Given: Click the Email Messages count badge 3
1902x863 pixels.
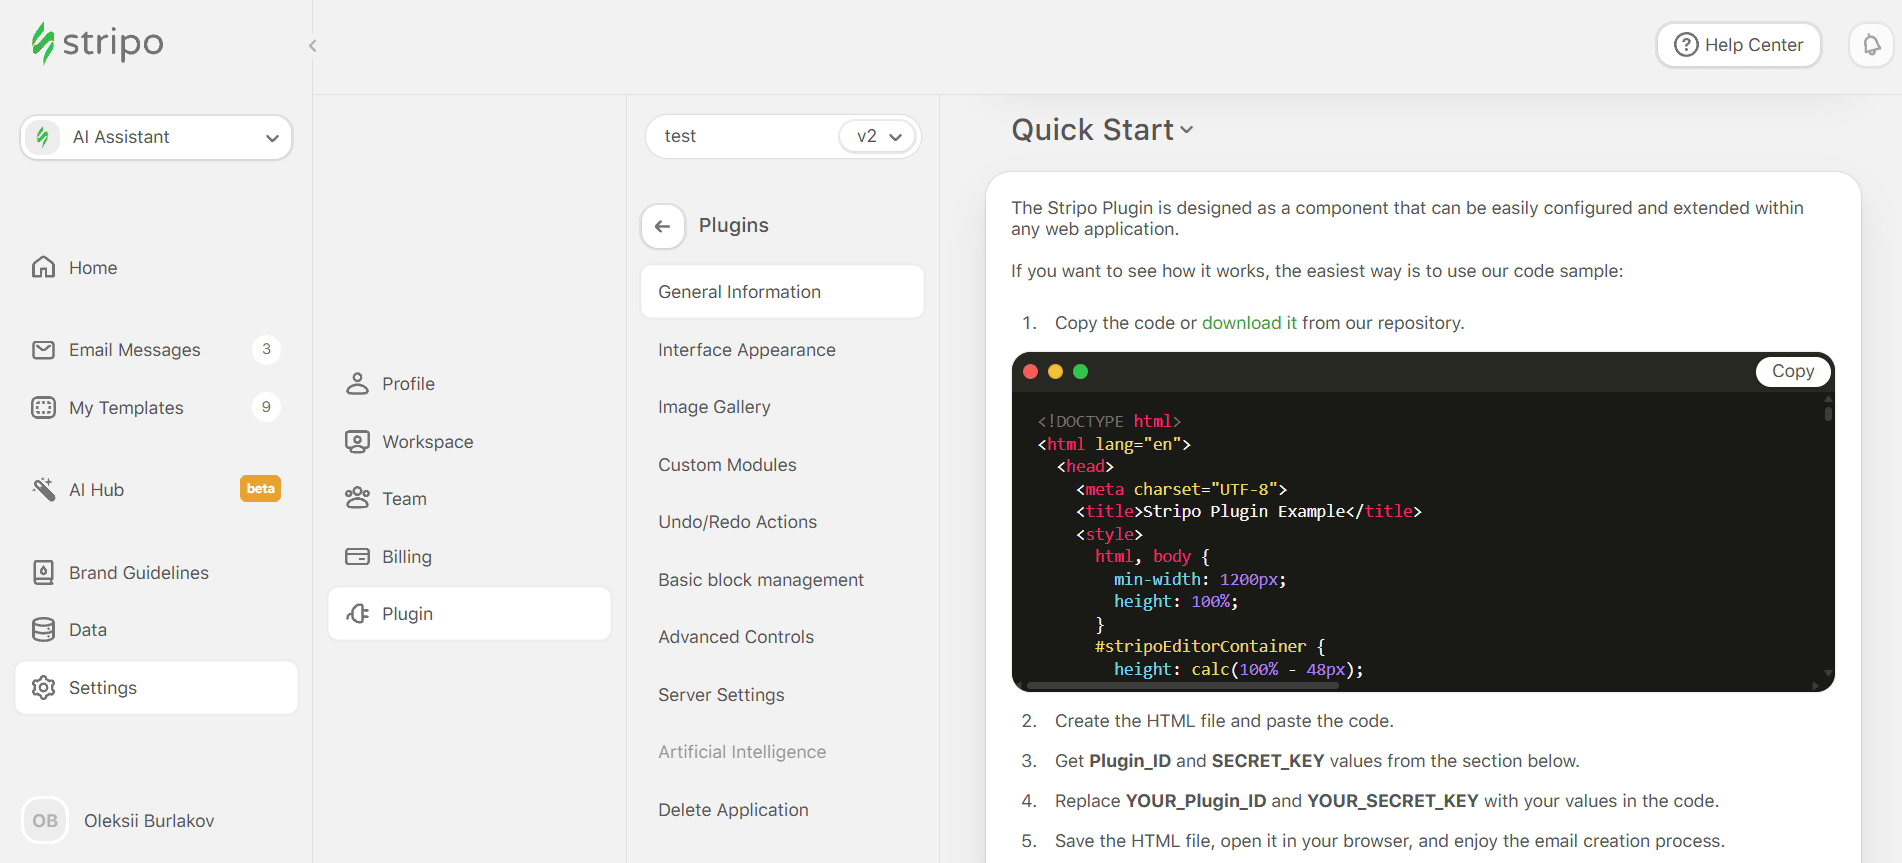Looking at the screenshot, I should [x=266, y=349].
